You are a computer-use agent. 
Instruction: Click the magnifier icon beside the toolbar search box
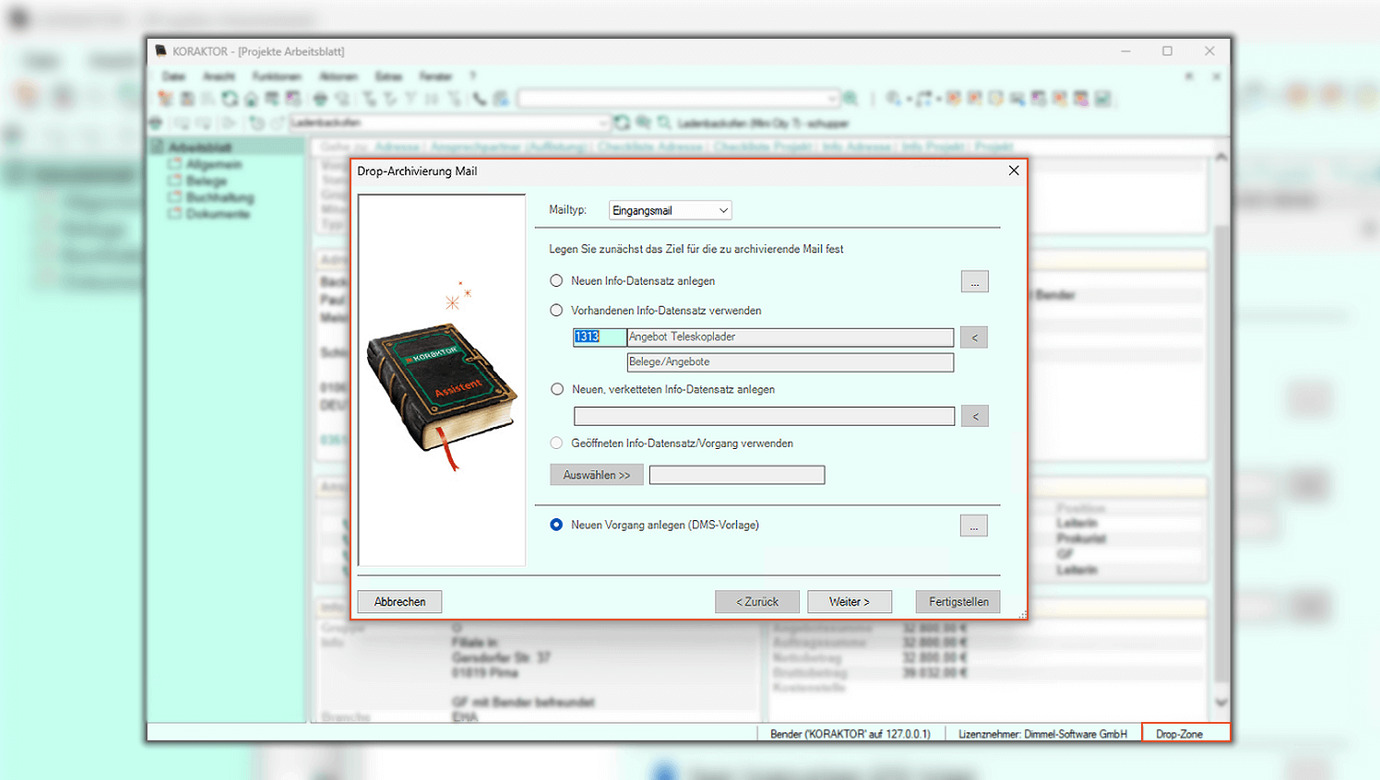(x=850, y=99)
